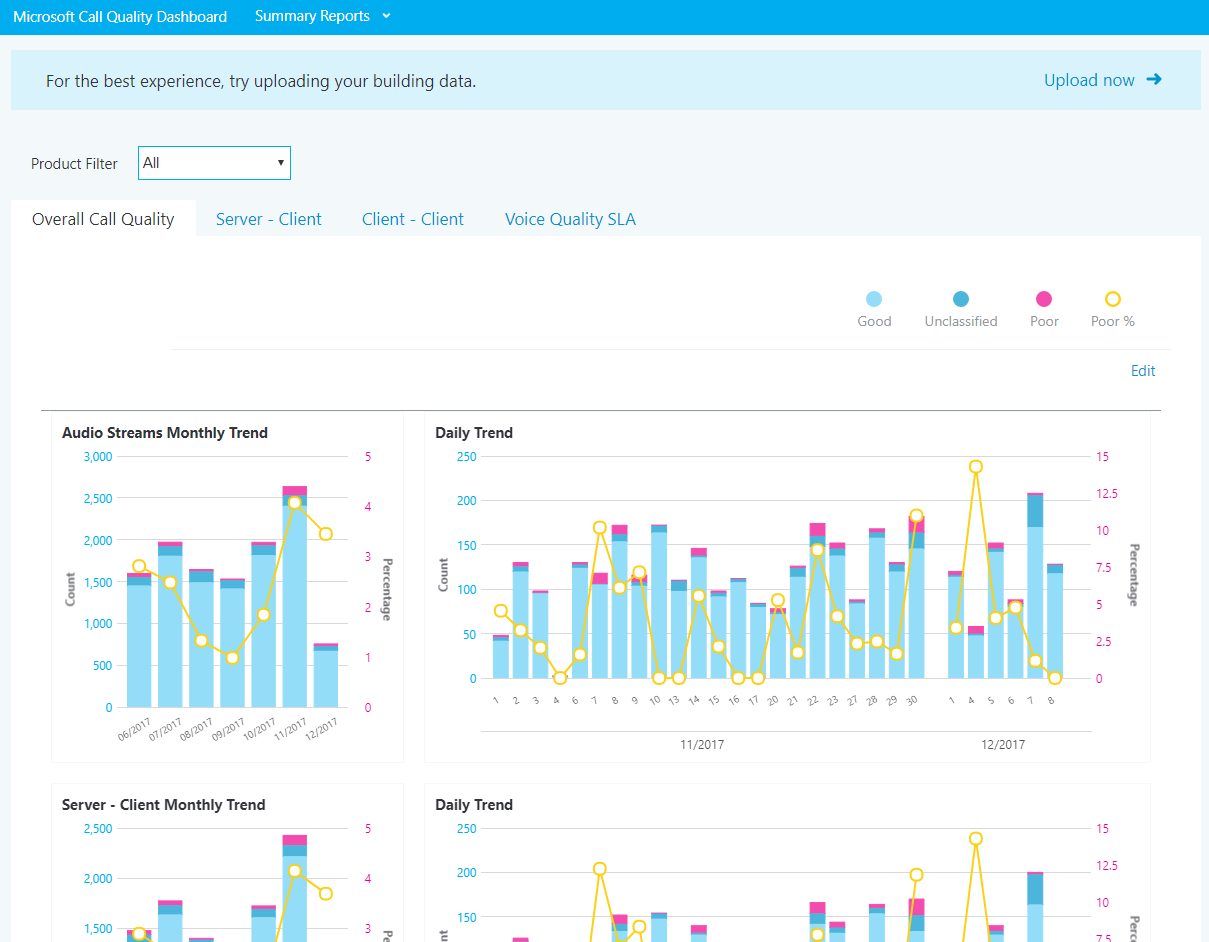Click the 11/2017 month label under Daily Trend

click(x=702, y=745)
